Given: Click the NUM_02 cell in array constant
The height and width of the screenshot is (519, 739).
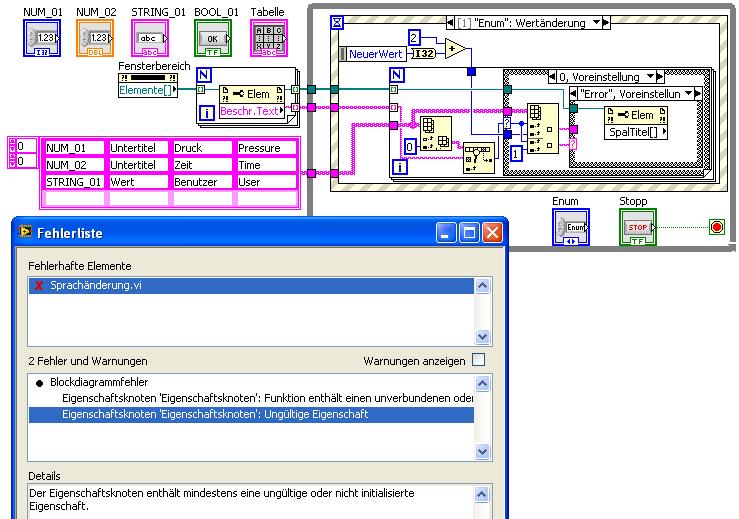Looking at the screenshot, I should click(x=74, y=165).
